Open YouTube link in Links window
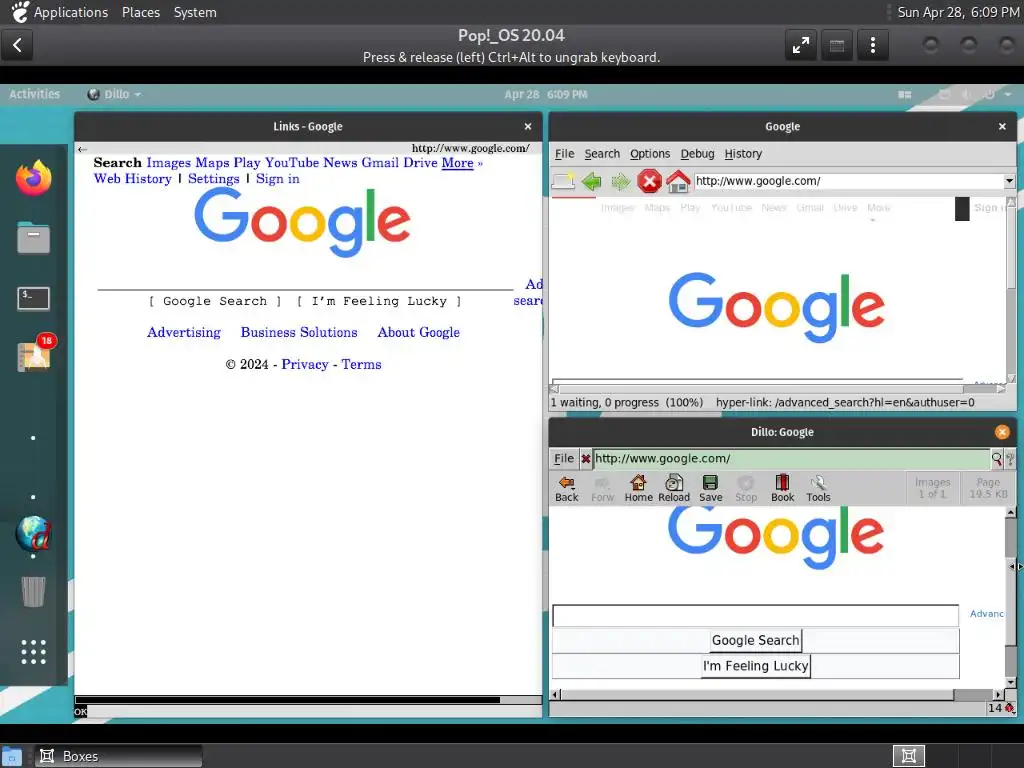This screenshot has height=768, width=1024. click(292, 163)
